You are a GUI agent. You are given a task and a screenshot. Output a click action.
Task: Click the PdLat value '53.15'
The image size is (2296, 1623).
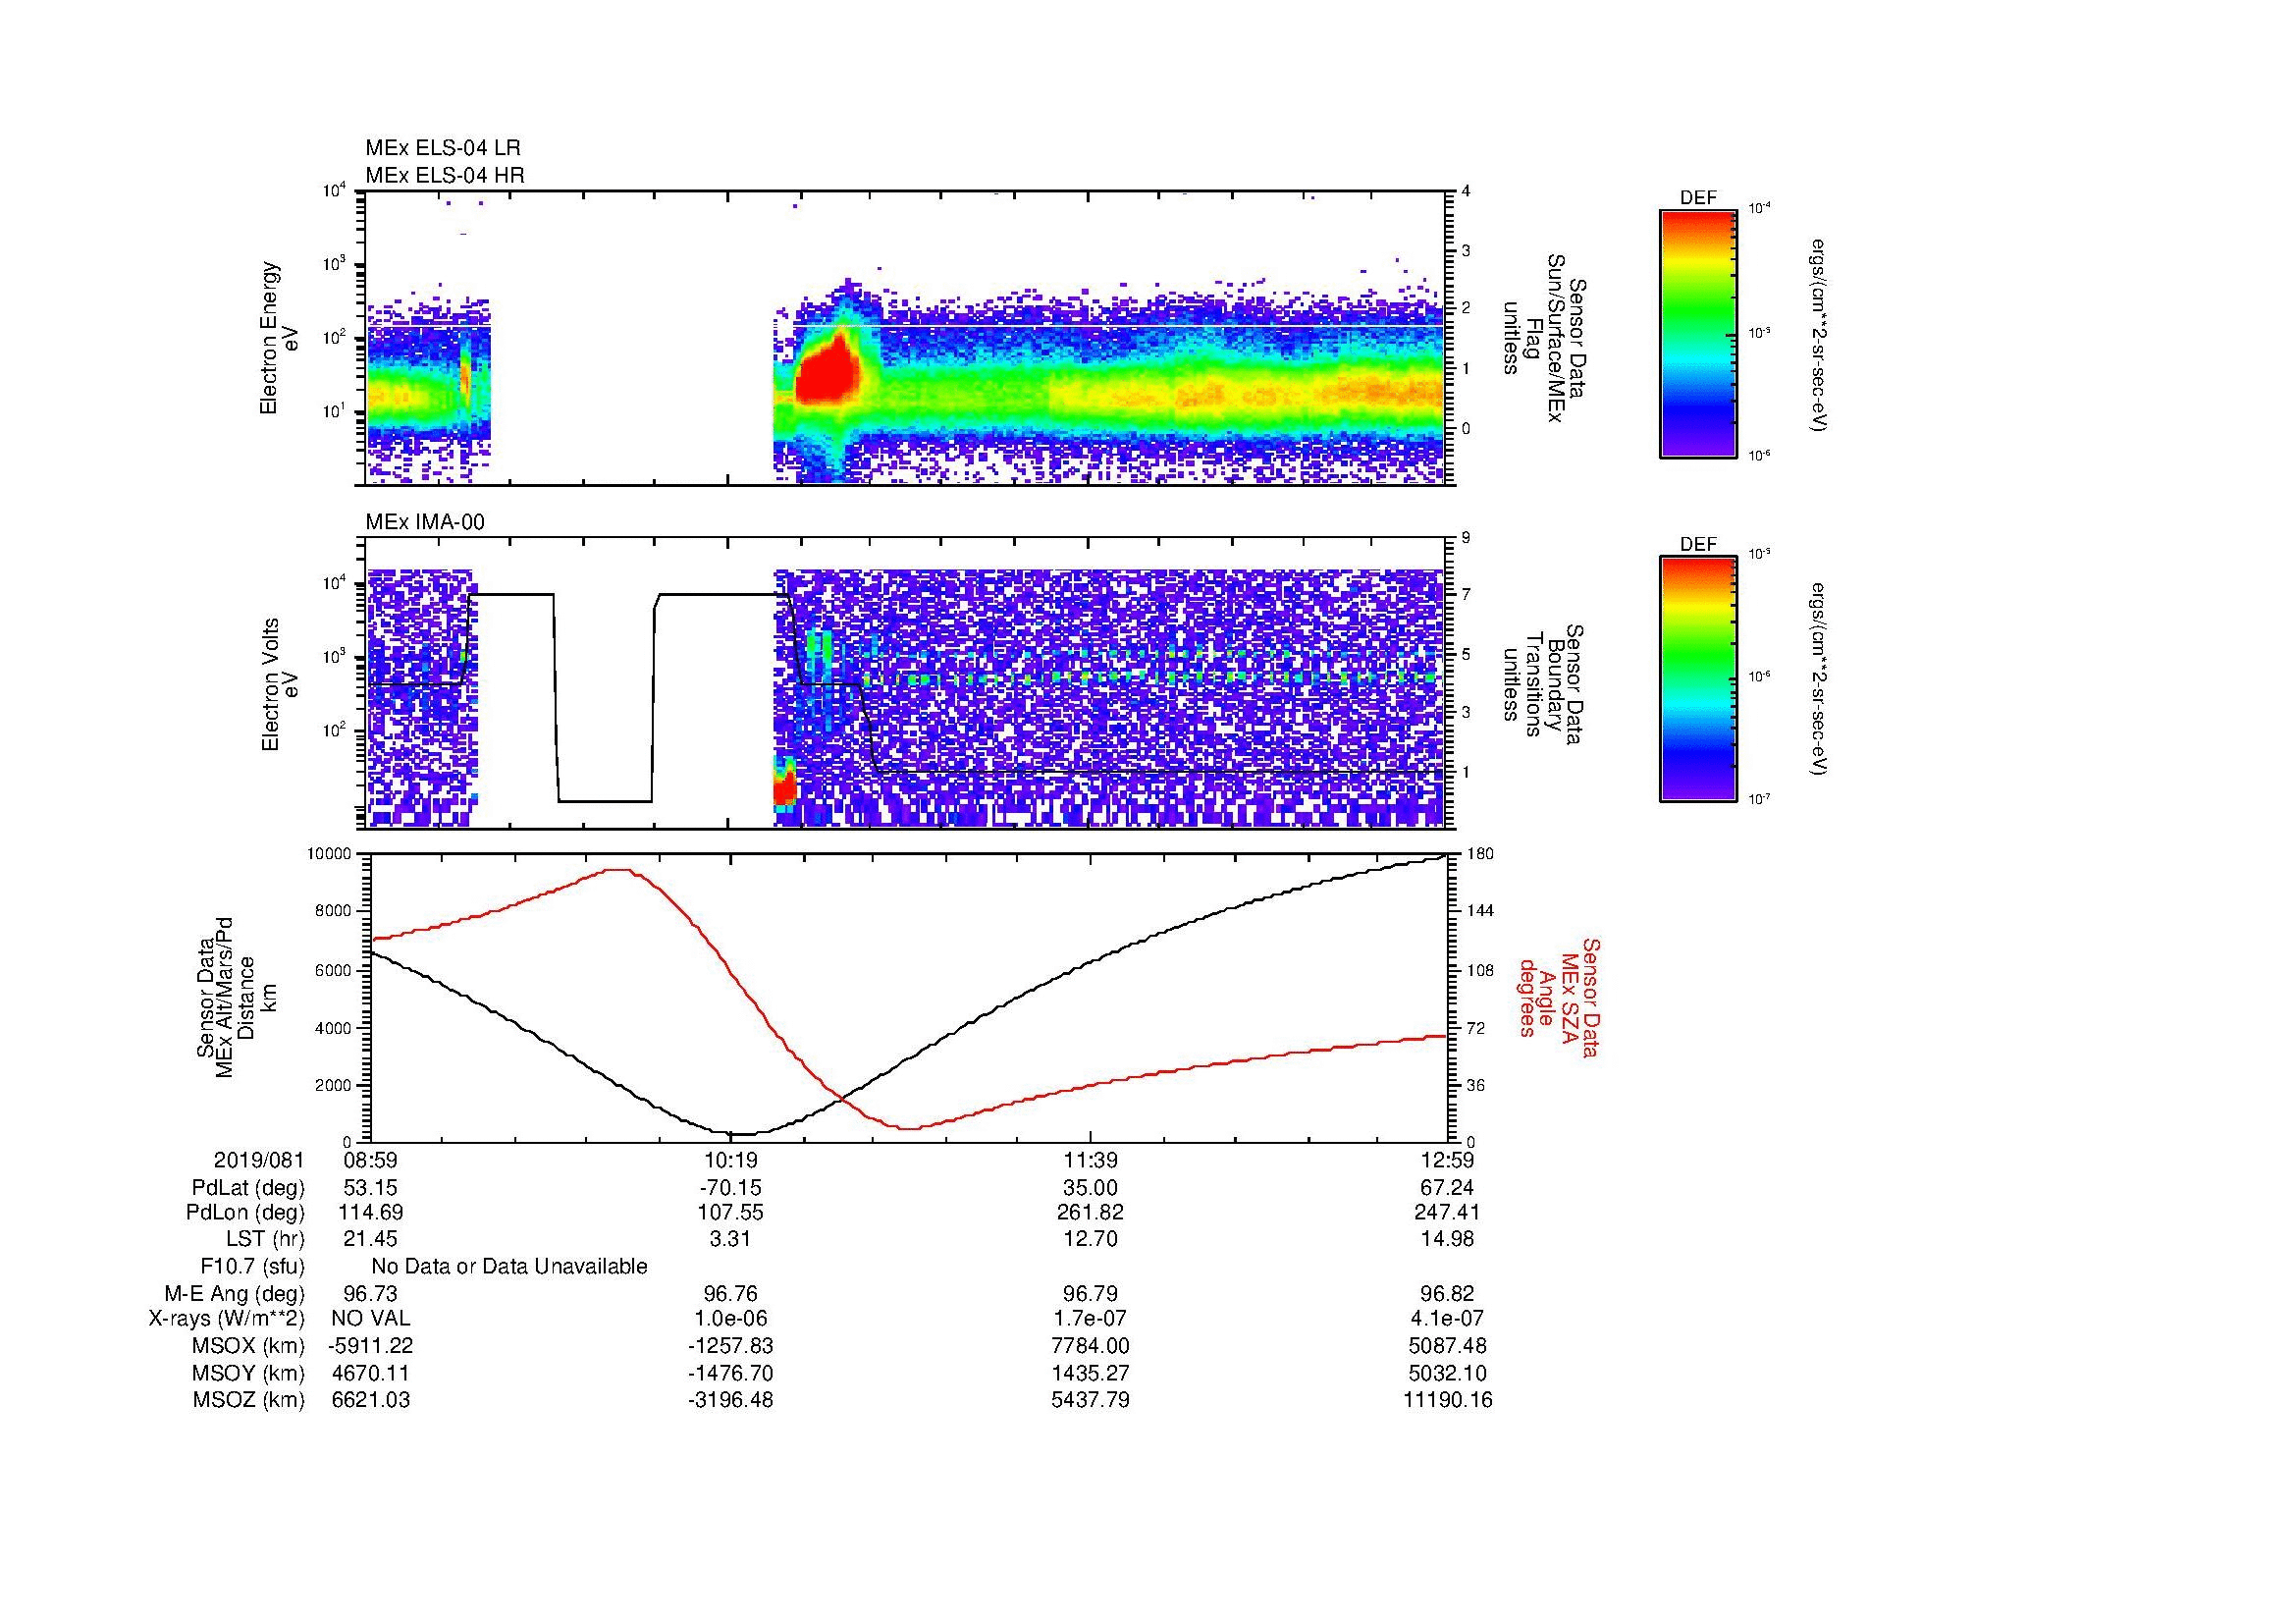click(x=370, y=1188)
